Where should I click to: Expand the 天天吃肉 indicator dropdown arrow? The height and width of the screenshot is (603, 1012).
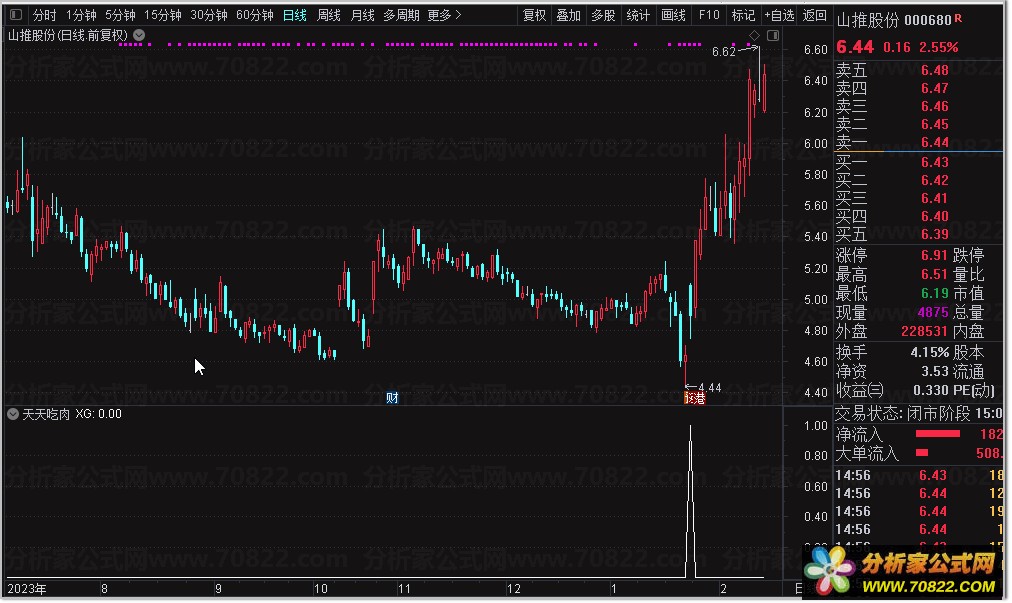(x=13, y=414)
